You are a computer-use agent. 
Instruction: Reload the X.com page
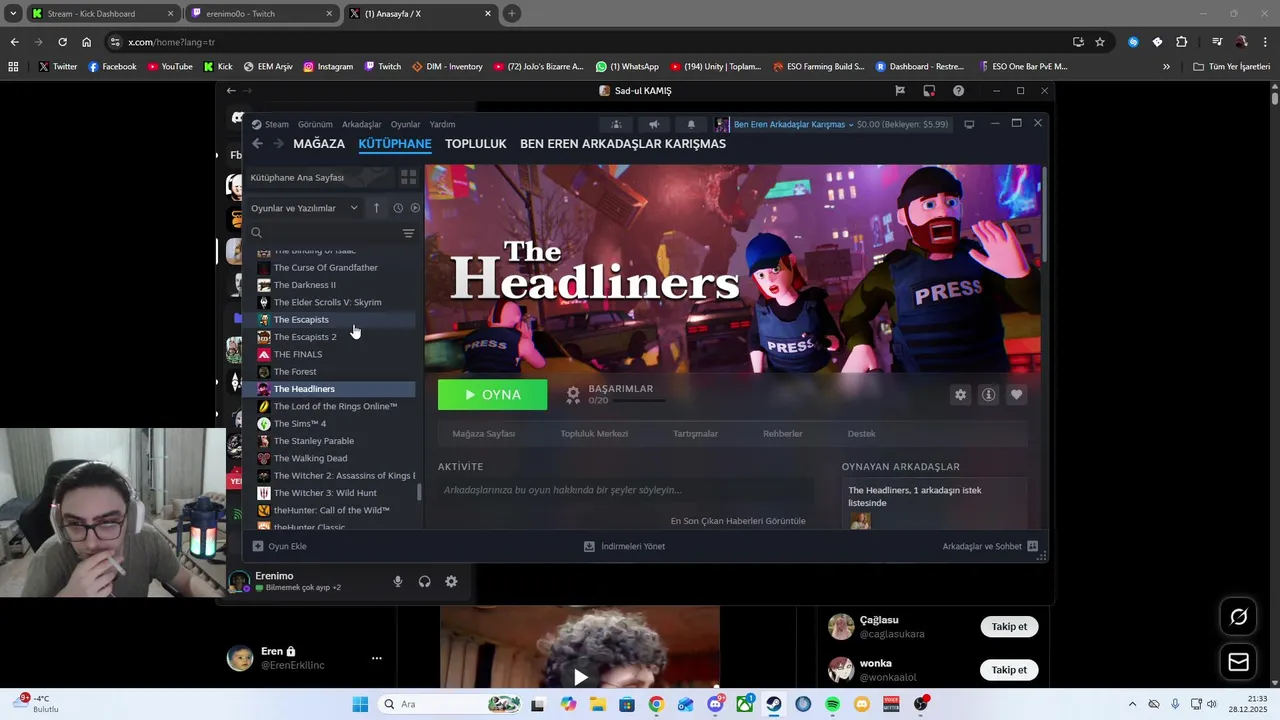click(x=62, y=42)
